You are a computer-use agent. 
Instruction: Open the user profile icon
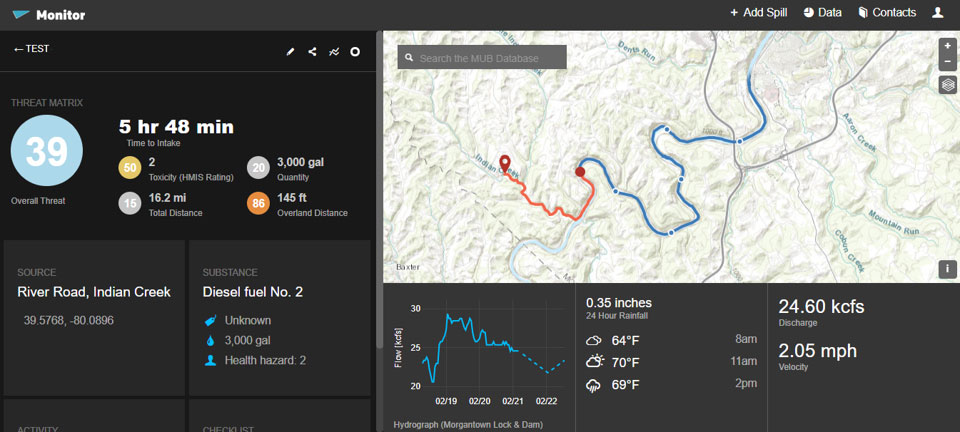tap(937, 13)
